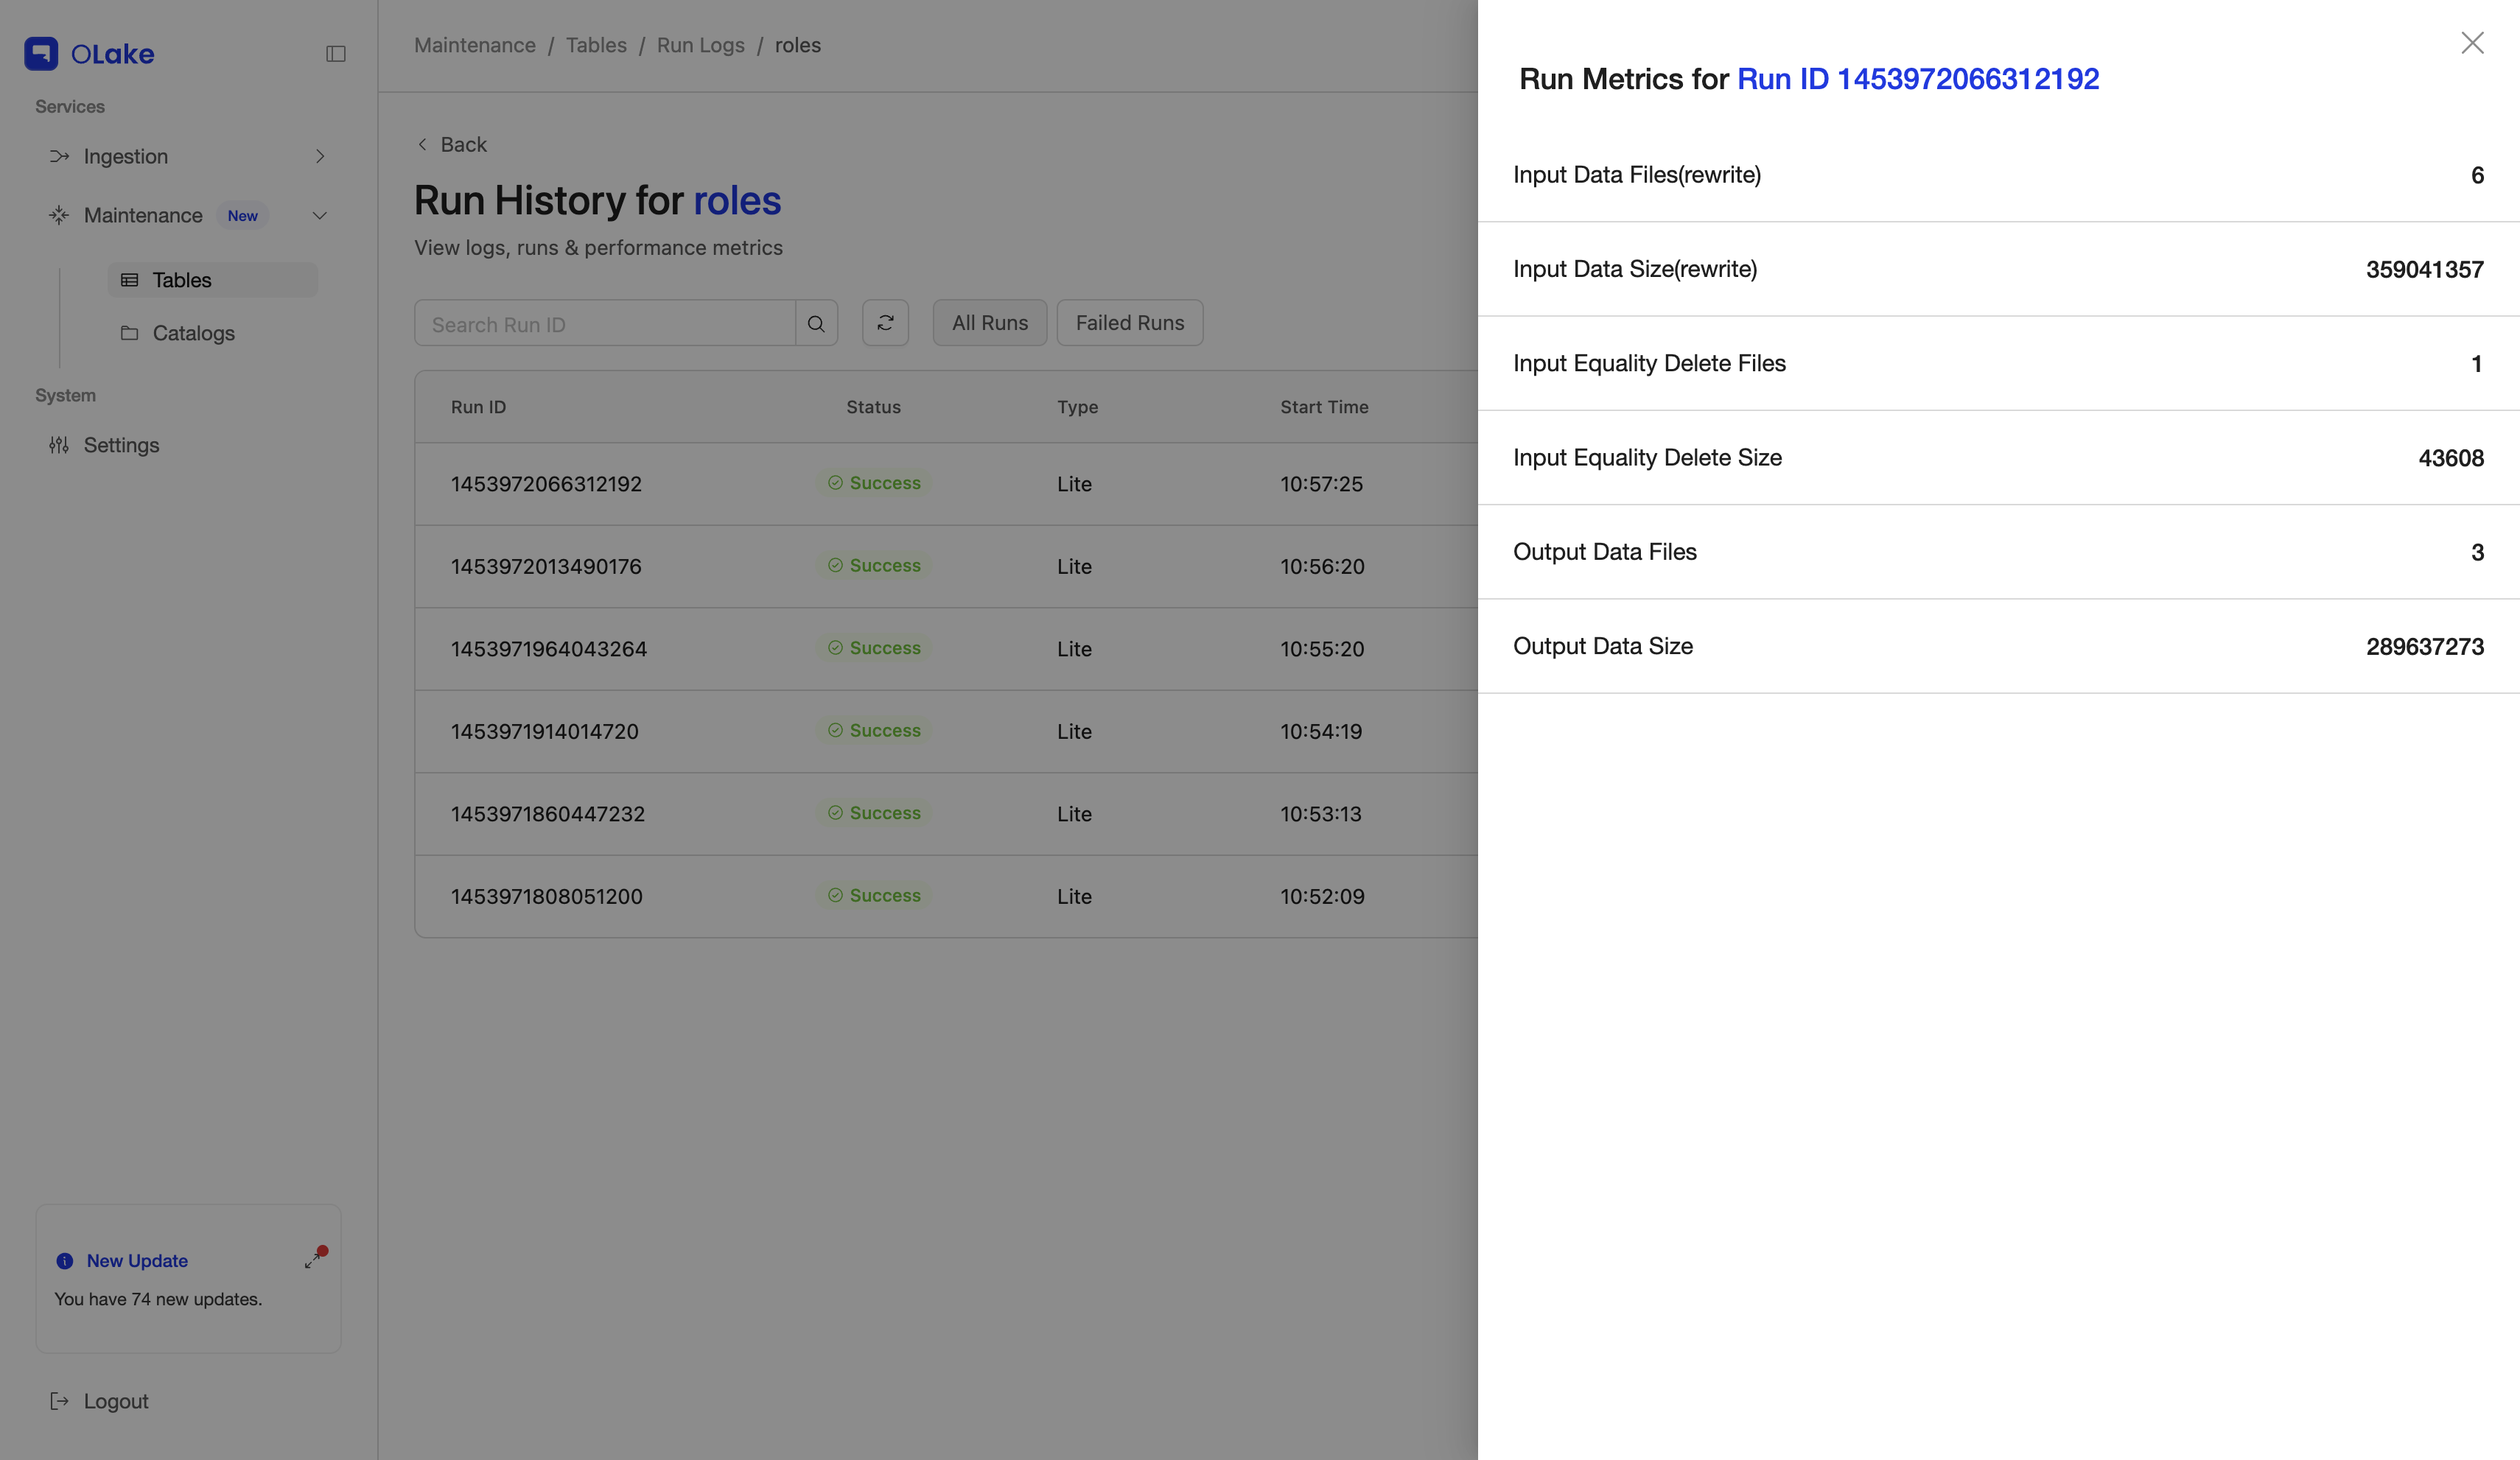Collapse the sidebar panel

pyautogui.click(x=336, y=54)
